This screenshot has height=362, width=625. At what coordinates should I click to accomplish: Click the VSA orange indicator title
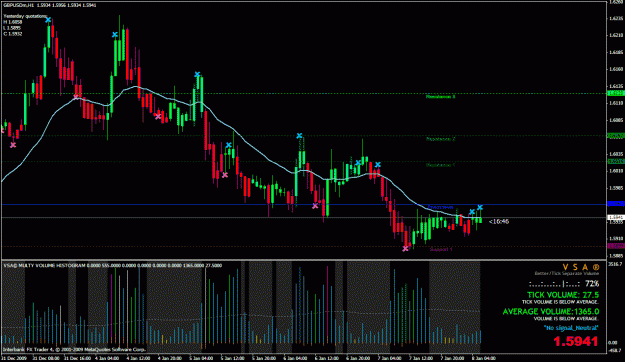[x=581, y=267]
